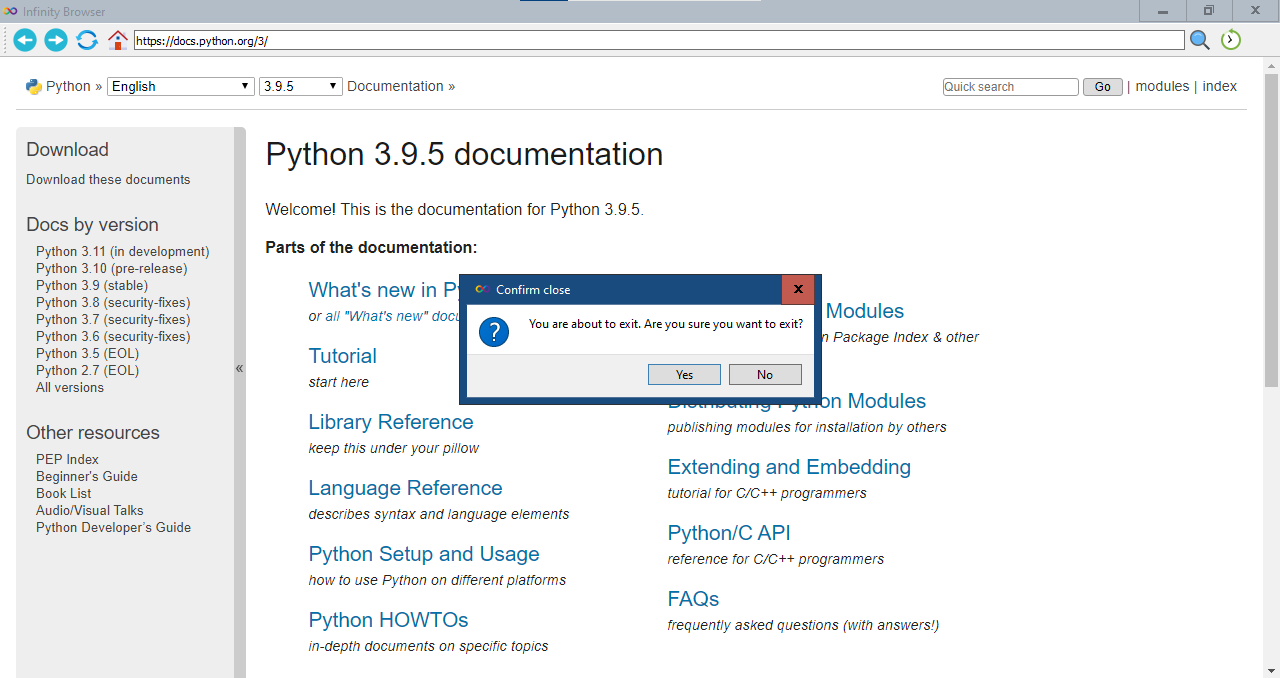
Task: Open the index link in header
Action: pos(1219,86)
